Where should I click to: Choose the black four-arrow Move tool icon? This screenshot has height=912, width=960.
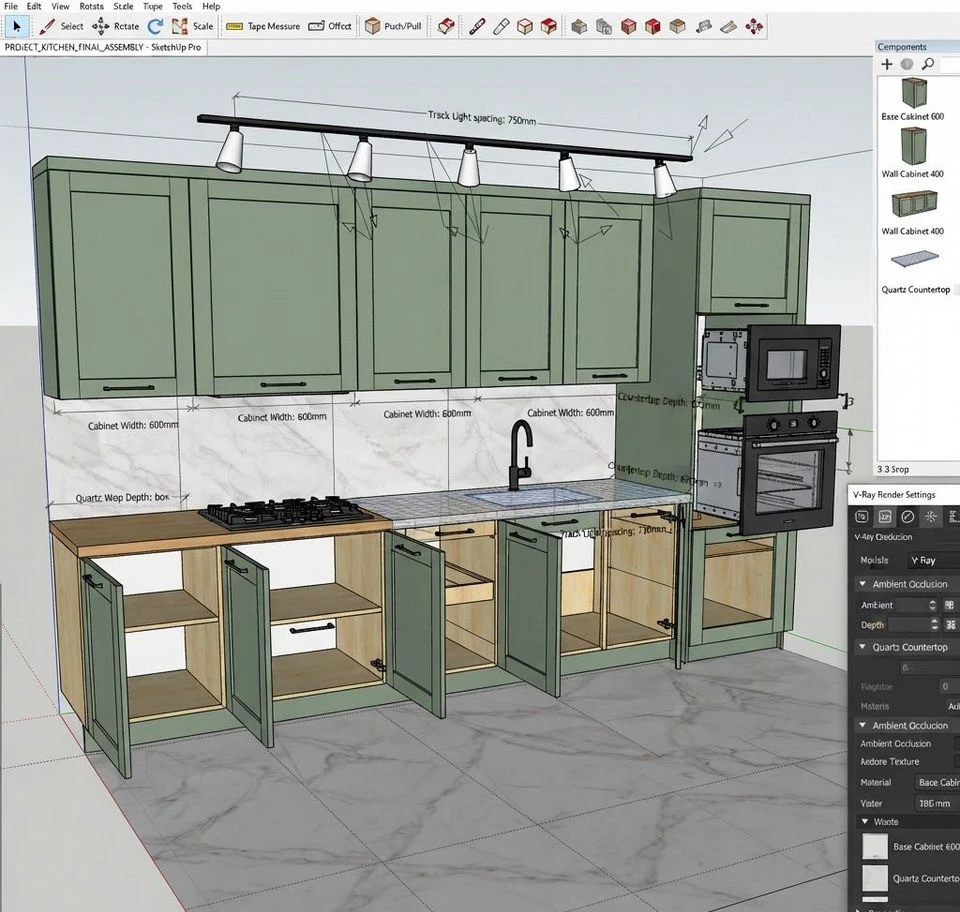pyautogui.click(x=100, y=26)
